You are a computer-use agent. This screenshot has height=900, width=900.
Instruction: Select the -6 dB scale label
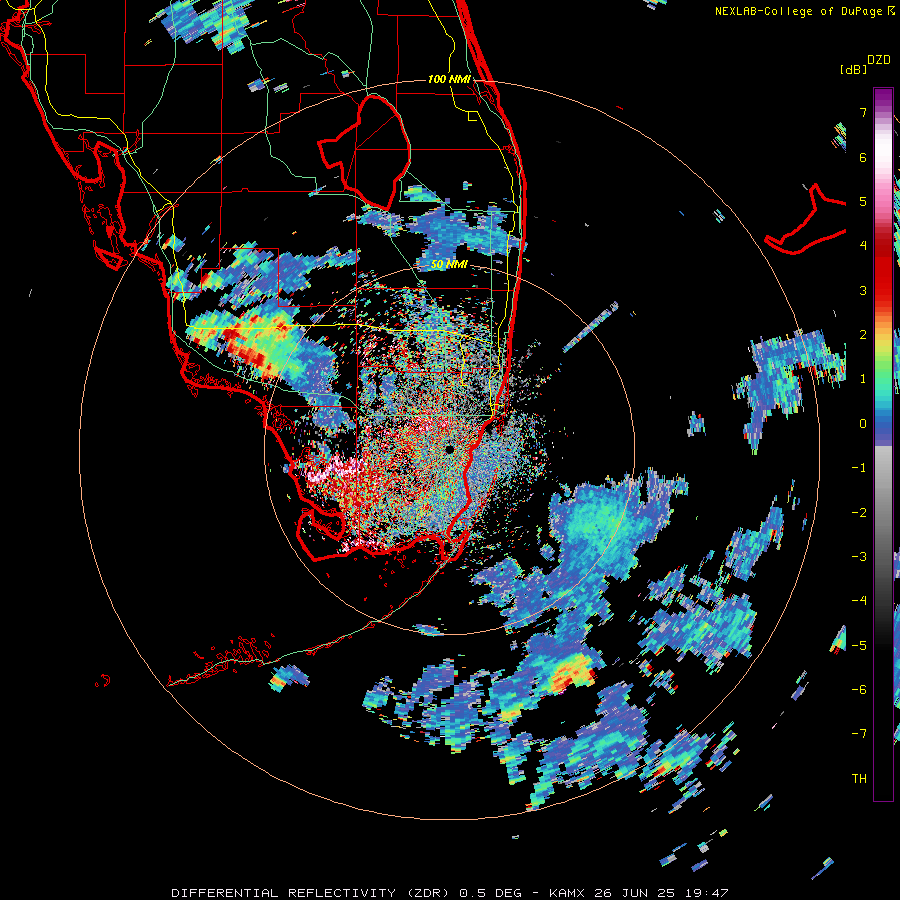[859, 690]
